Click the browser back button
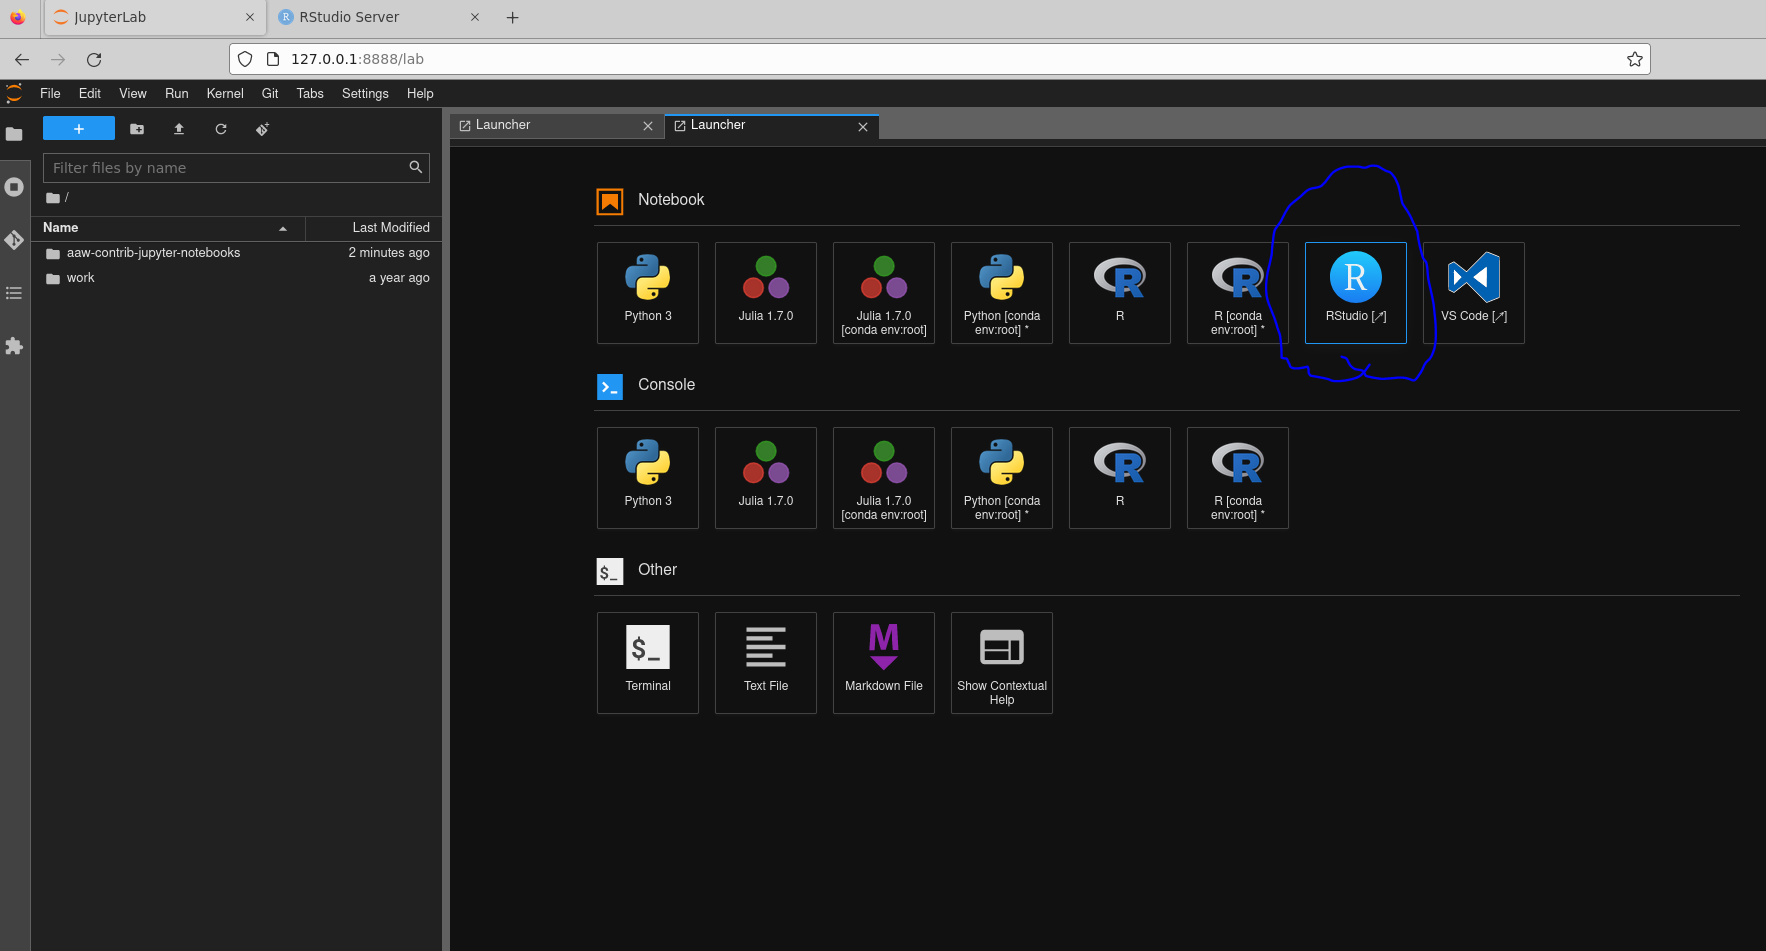Screen dimensions: 1766x951 tap(22, 59)
